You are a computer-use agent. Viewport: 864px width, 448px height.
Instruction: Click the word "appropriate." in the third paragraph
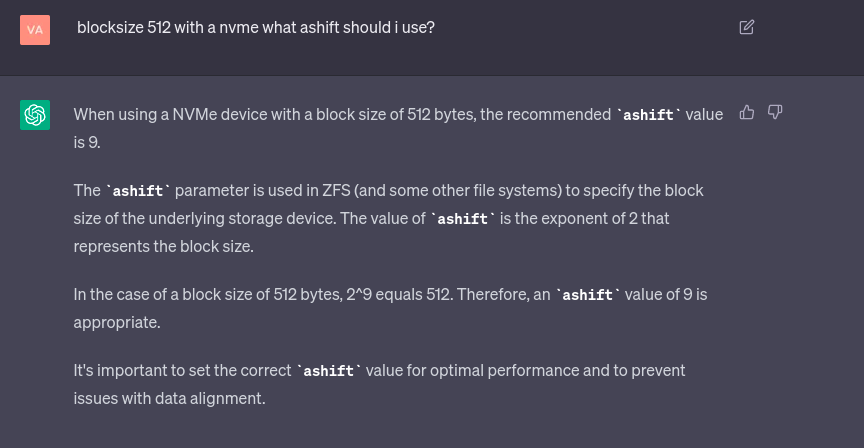[116, 322]
